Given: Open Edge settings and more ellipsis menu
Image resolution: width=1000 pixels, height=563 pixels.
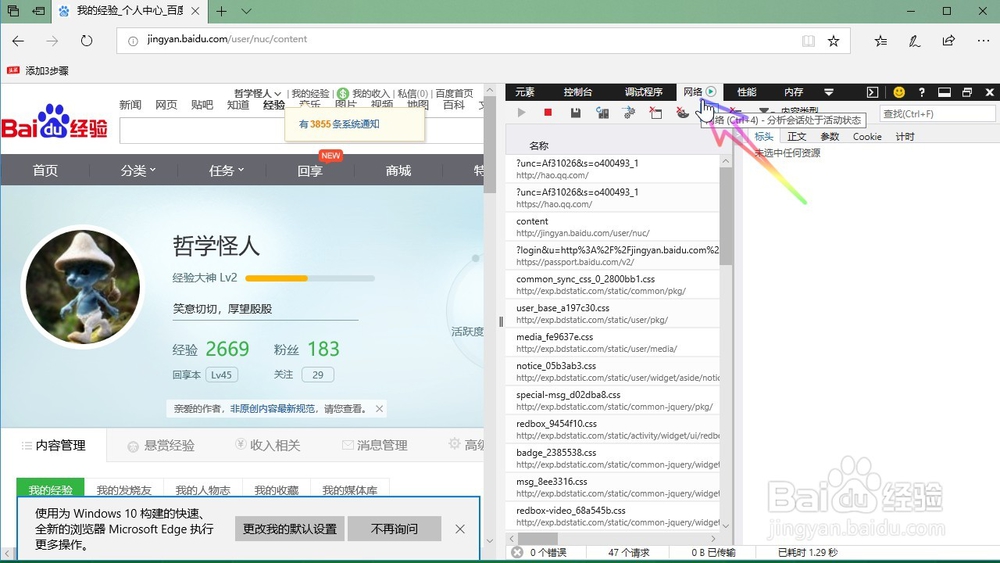Looking at the screenshot, I should click(983, 41).
